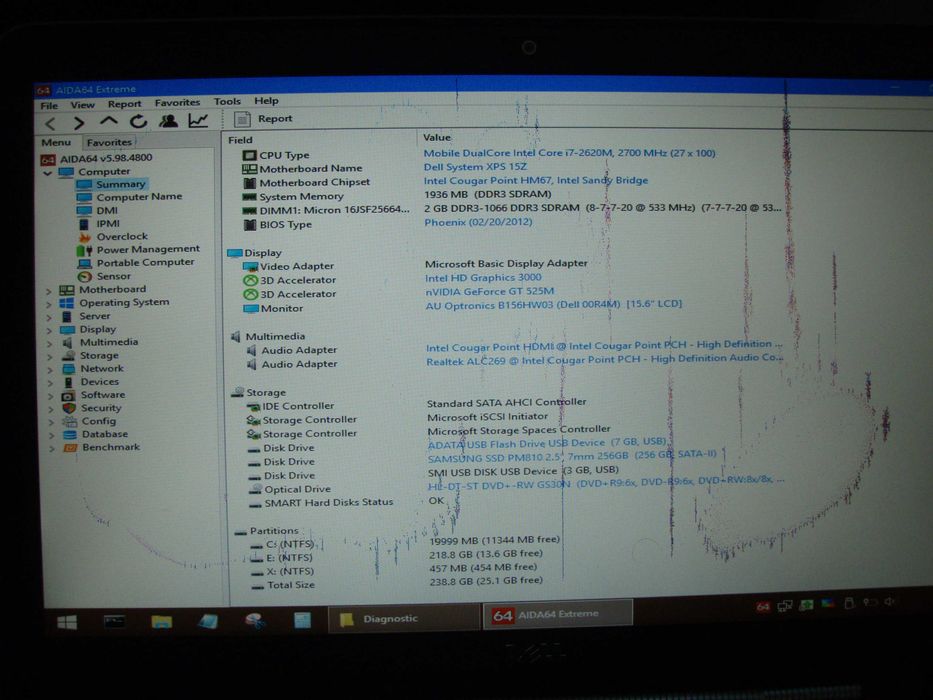Click the Optical Drive field icon
Image resolution: width=933 pixels, height=700 pixels.
tap(255, 489)
